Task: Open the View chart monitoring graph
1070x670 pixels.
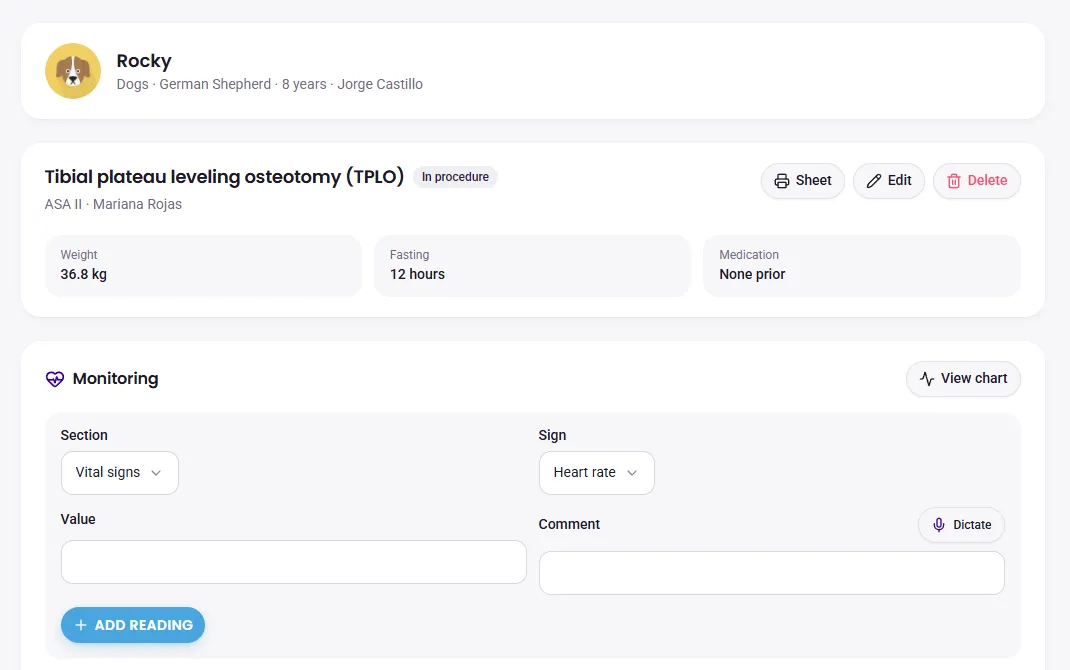Action: click(x=963, y=379)
